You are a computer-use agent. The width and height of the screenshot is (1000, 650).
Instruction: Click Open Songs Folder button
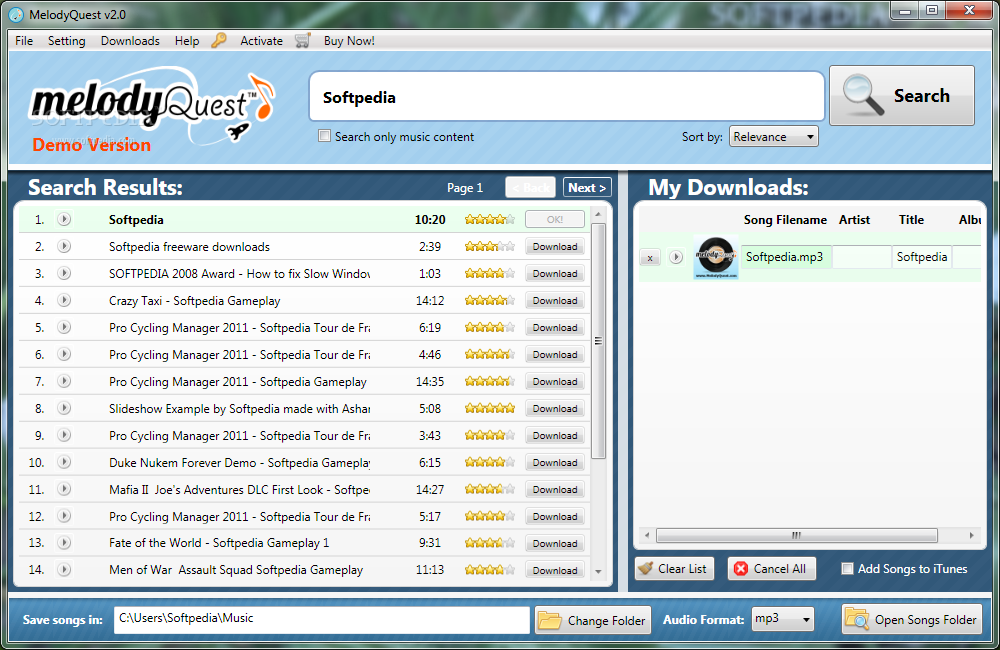[x=912, y=619]
